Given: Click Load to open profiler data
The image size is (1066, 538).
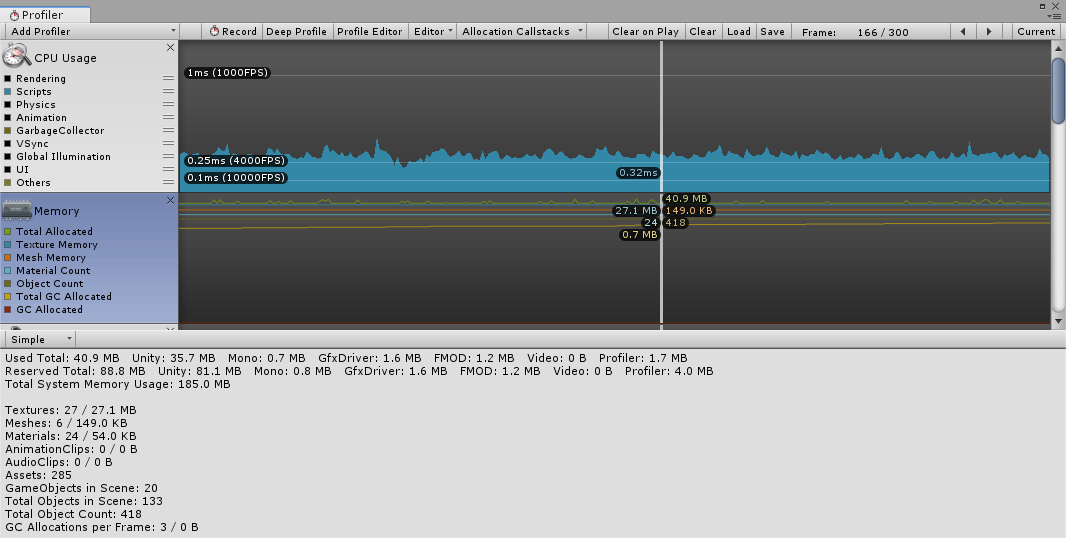Looking at the screenshot, I should click(738, 31).
